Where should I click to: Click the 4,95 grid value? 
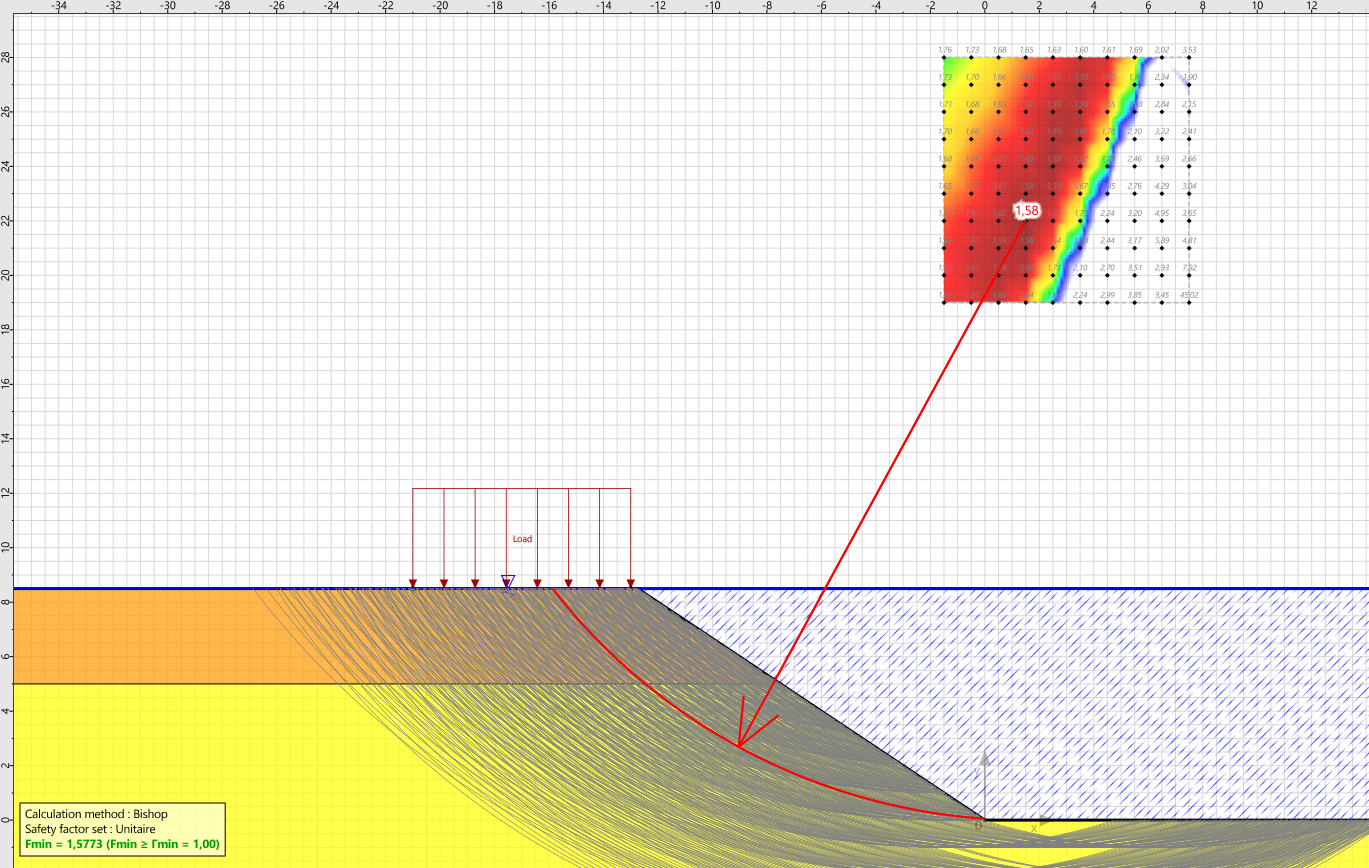(1162, 214)
